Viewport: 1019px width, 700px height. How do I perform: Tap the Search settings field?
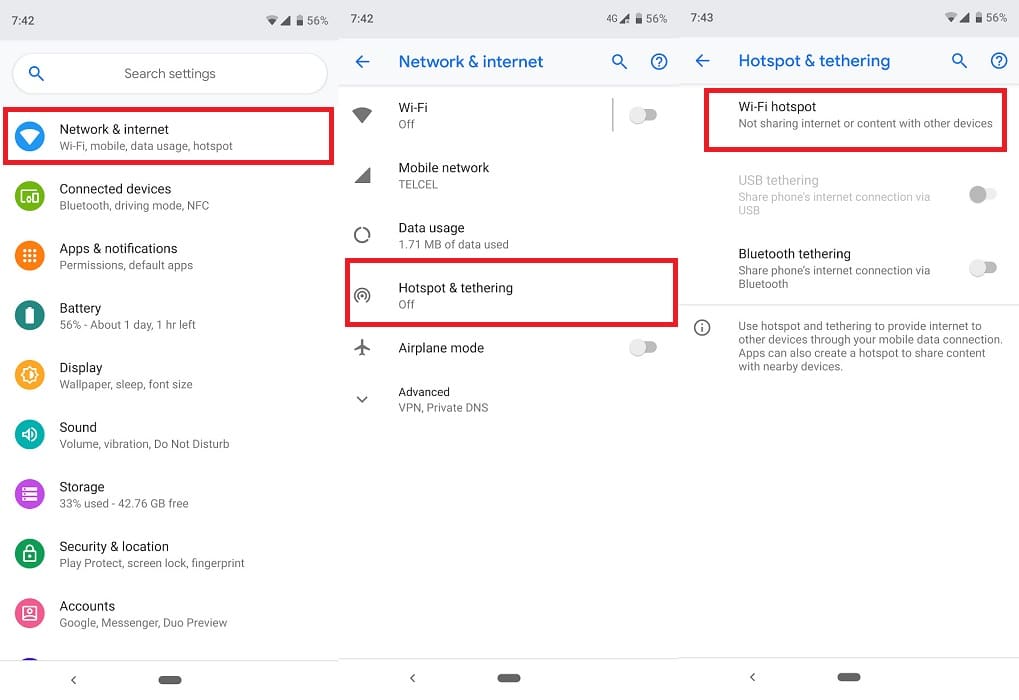point(170,74)
